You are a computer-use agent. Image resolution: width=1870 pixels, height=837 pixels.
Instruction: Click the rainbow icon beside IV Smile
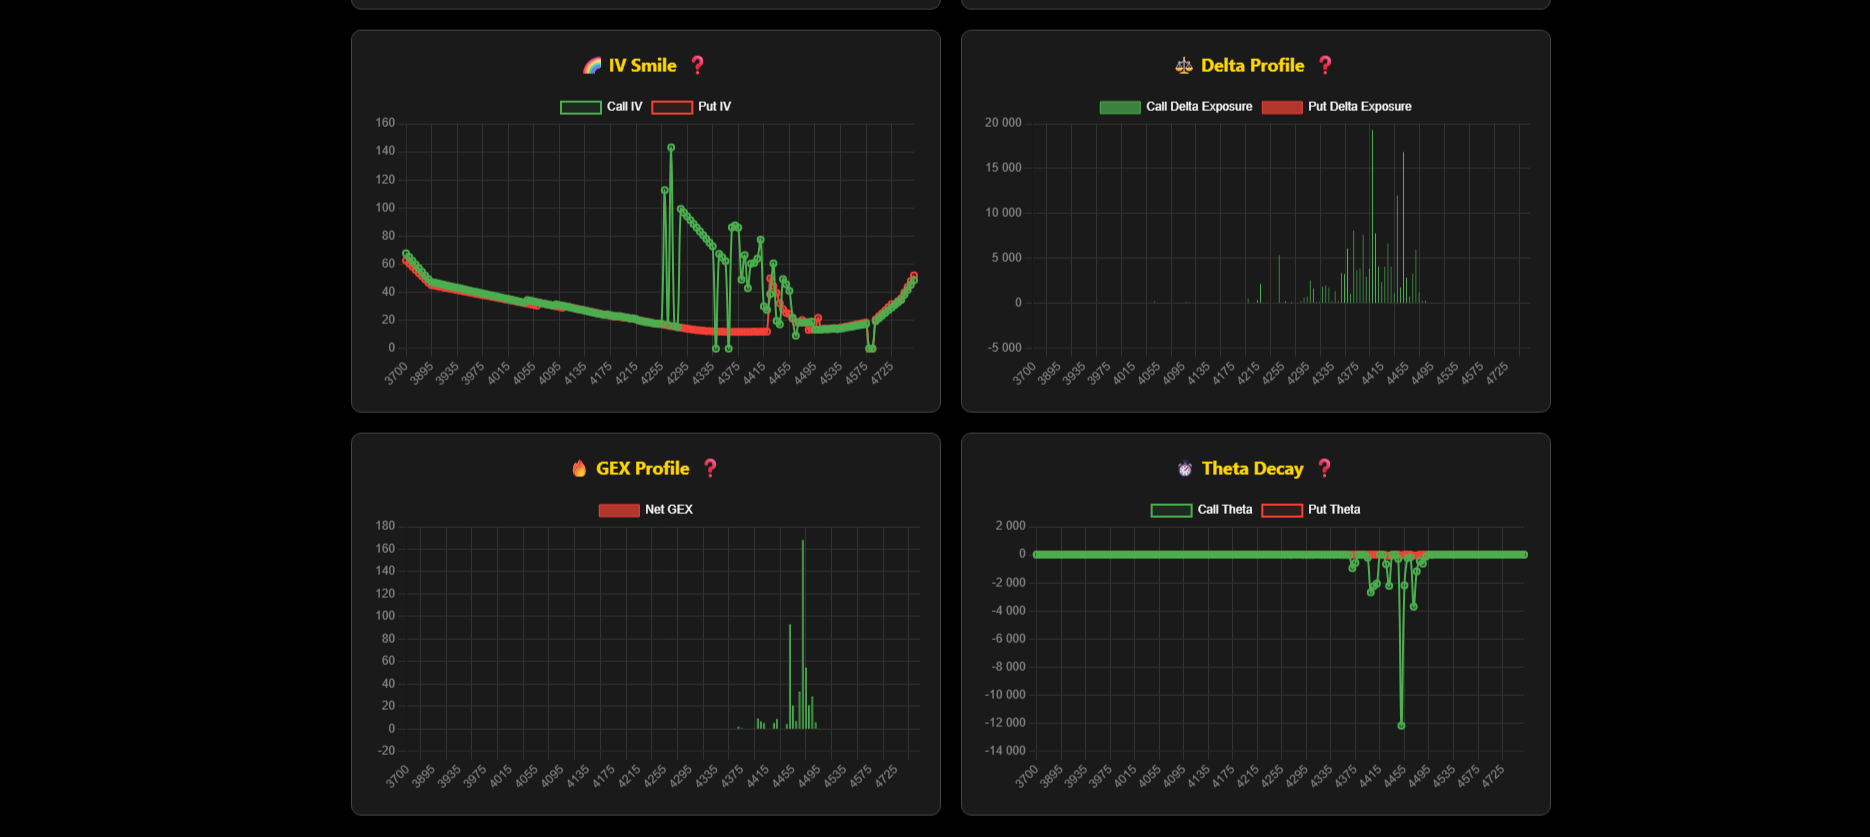coord(592,66)
